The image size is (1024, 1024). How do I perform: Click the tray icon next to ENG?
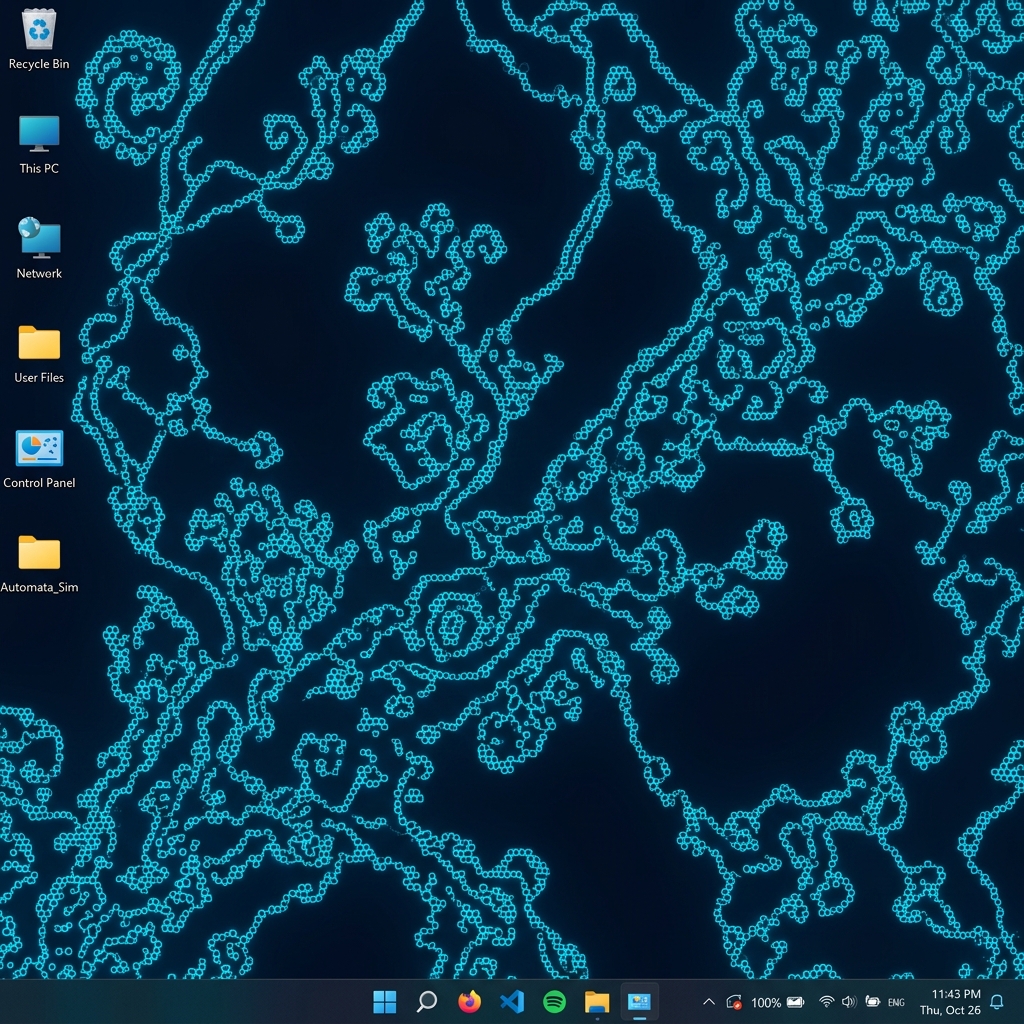pos(872,1002)
